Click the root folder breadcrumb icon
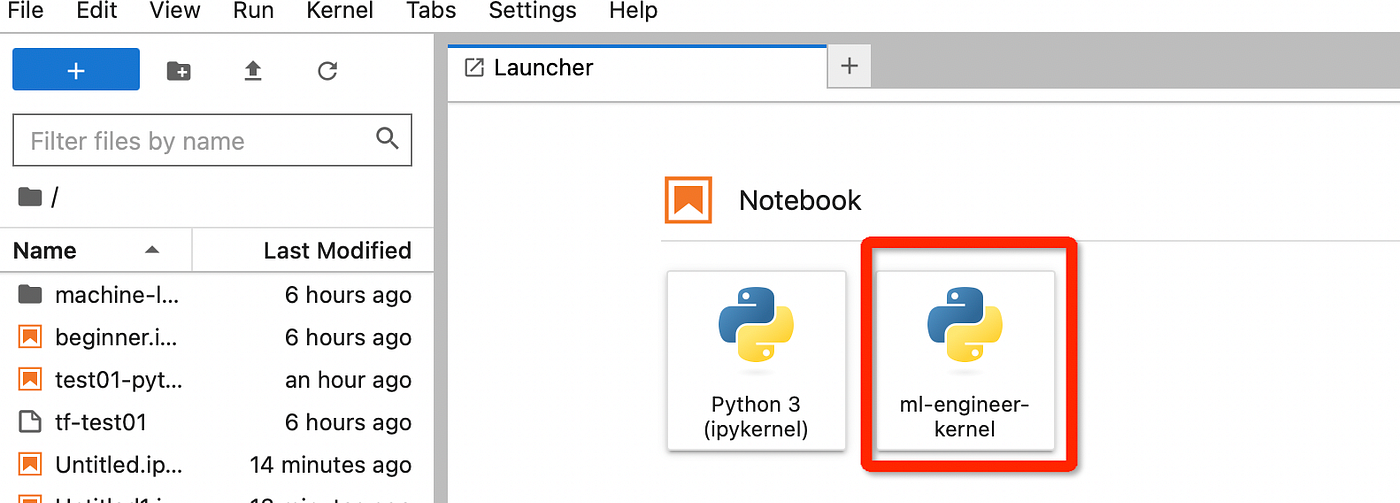Image resolution: width=1400 pixels, height=503 pixels. 30,197
